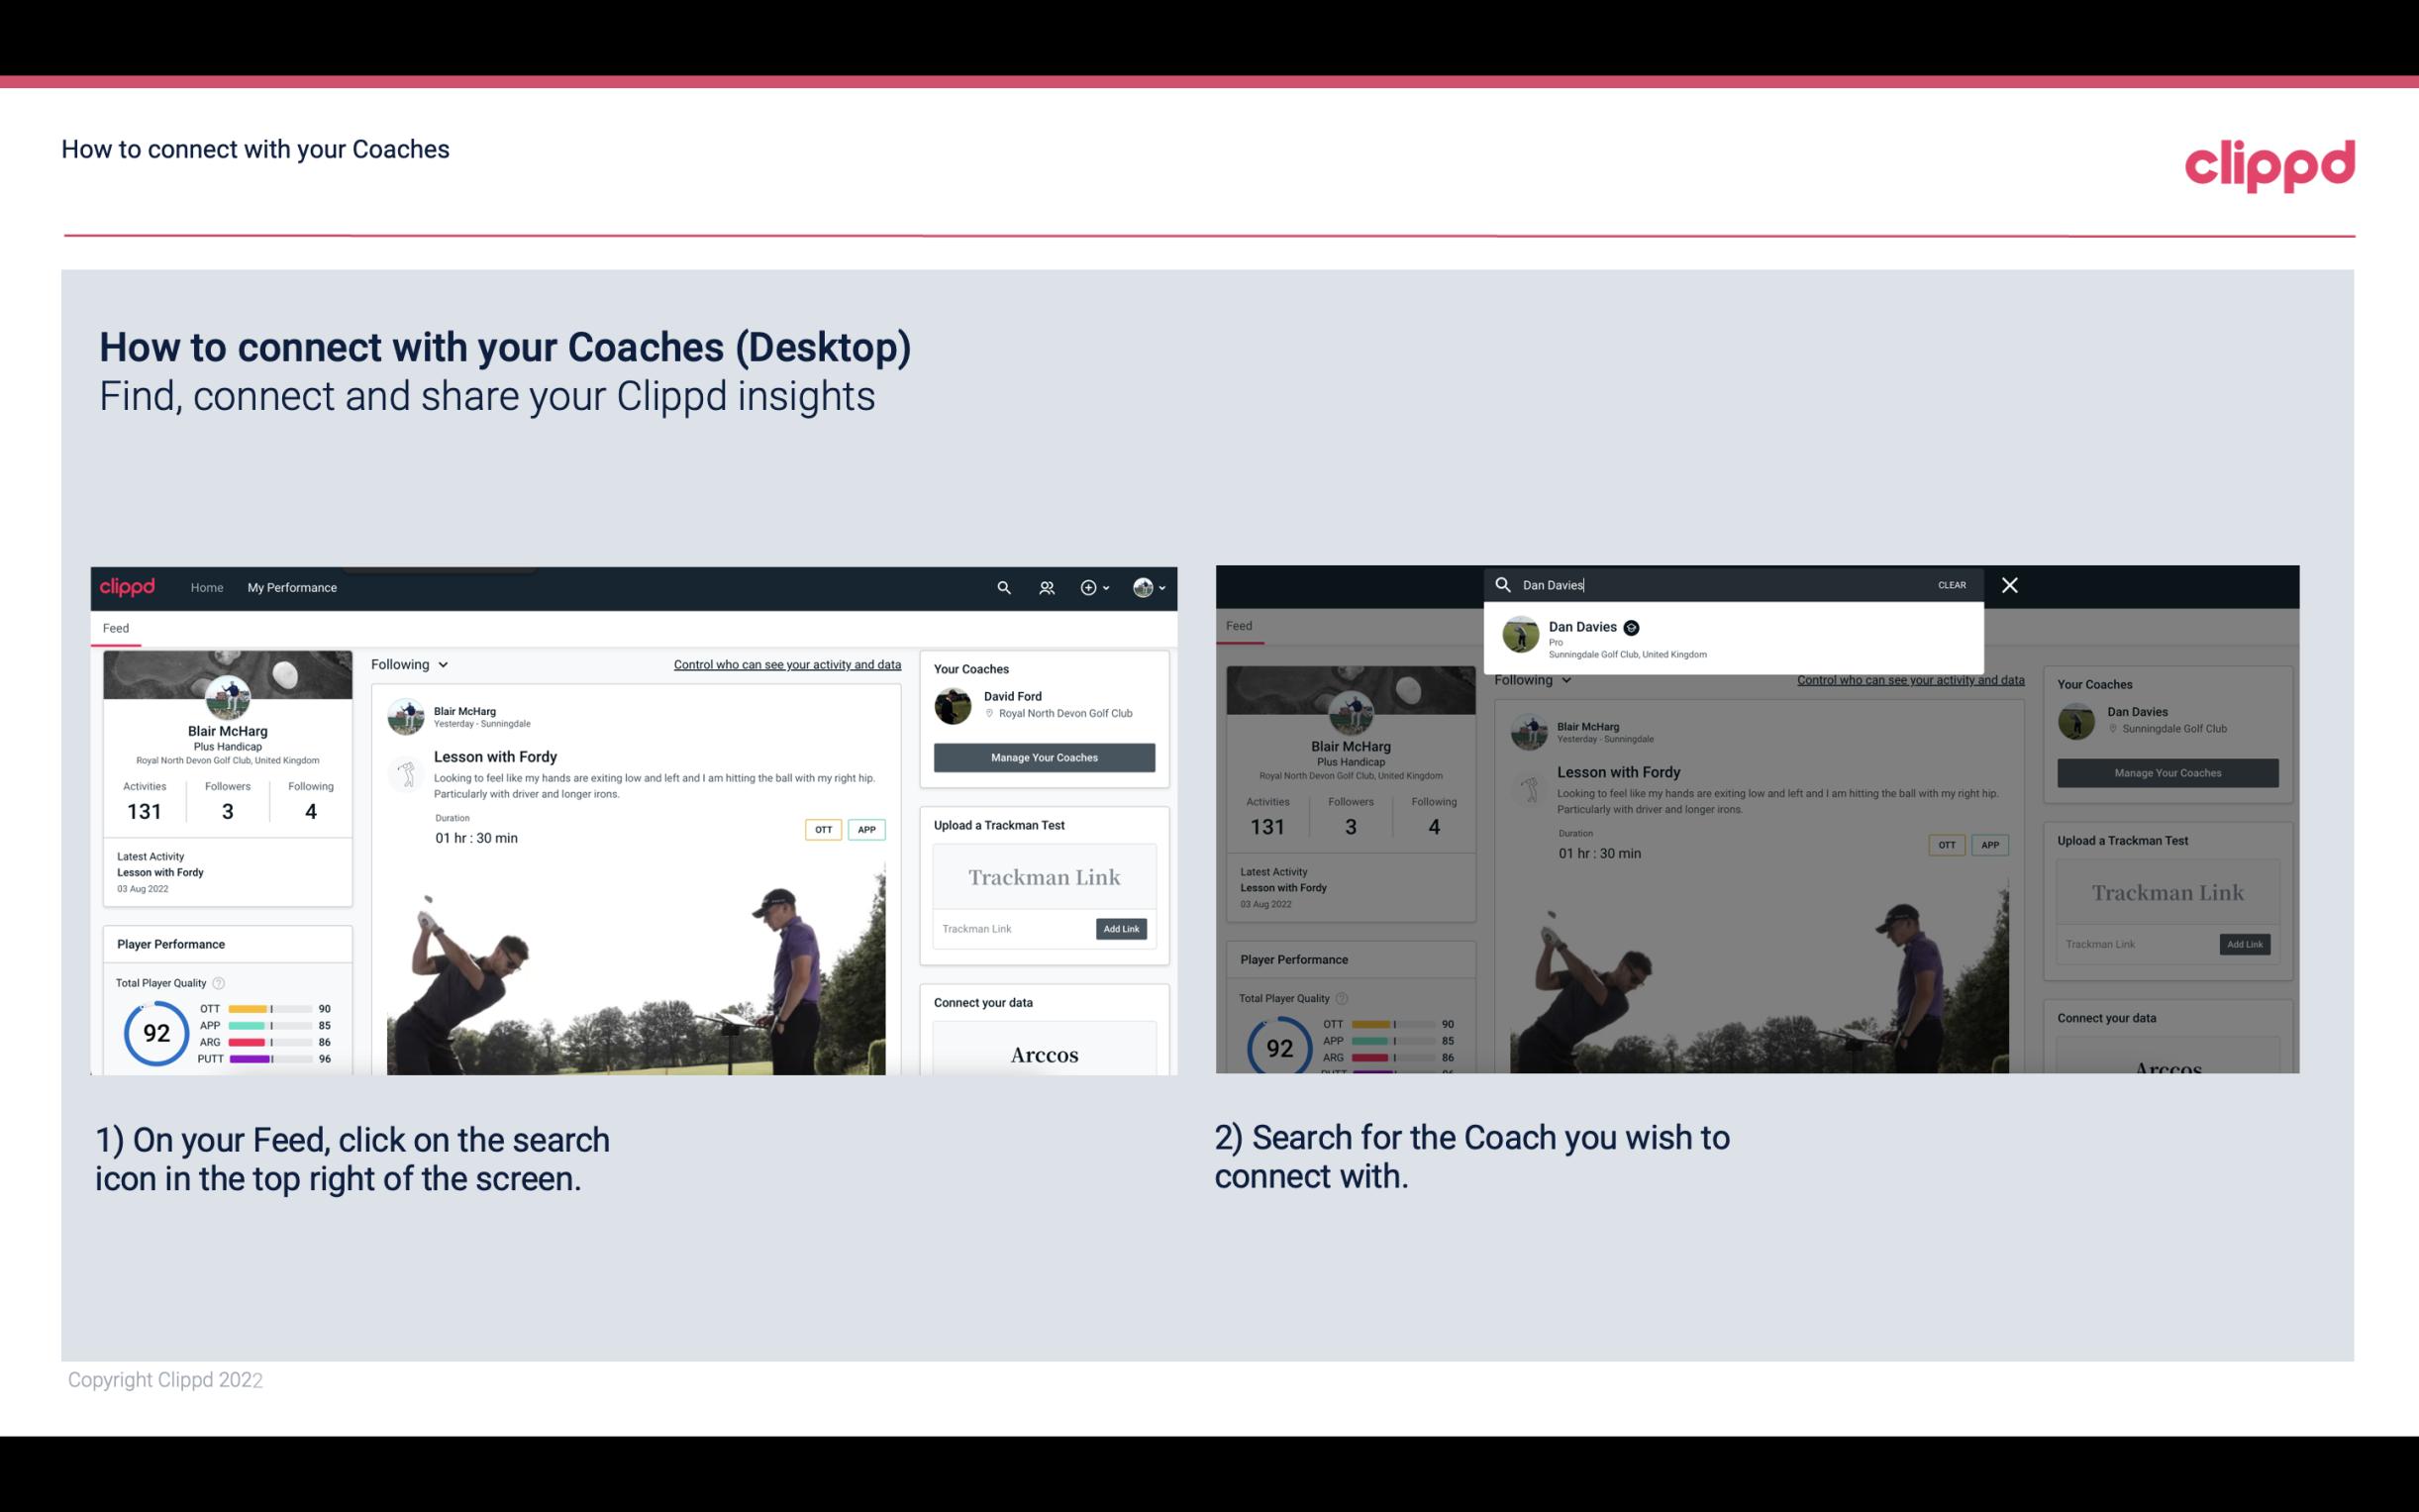2419x1512 pixels.
Task: Click the Manage Your Coaches button
Action: (1044, 756)
